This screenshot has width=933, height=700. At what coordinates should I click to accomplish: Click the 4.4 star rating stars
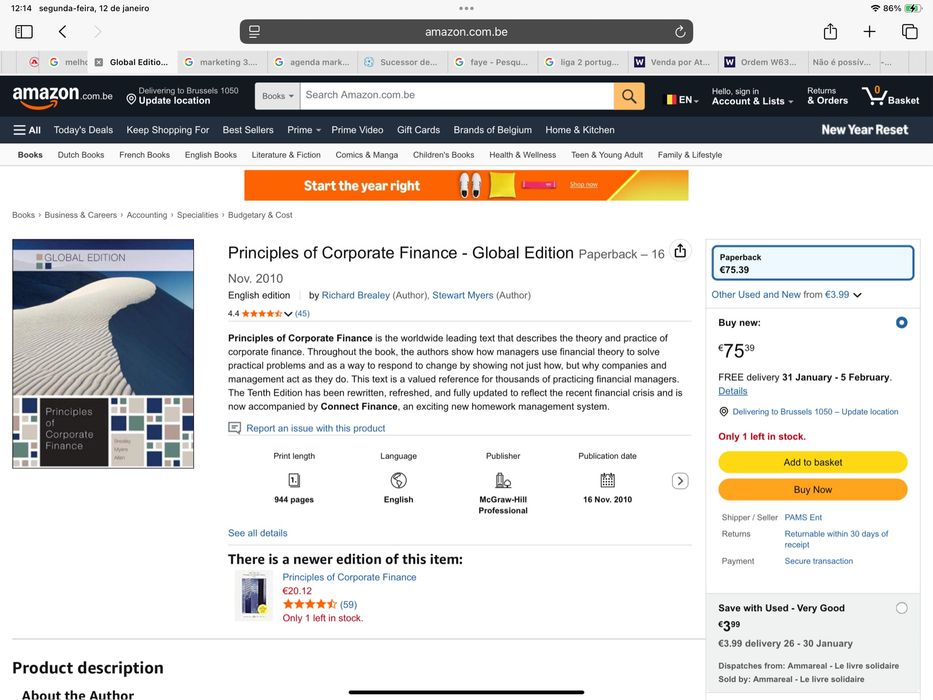(x=261, y=314)
